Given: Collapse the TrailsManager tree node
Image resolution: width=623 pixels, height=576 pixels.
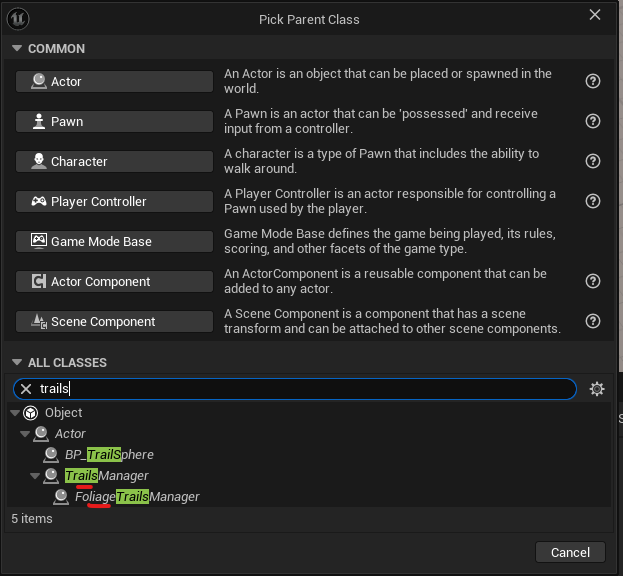Looking at the screenshot, I should pyautogui.click(x=35, y=475).
